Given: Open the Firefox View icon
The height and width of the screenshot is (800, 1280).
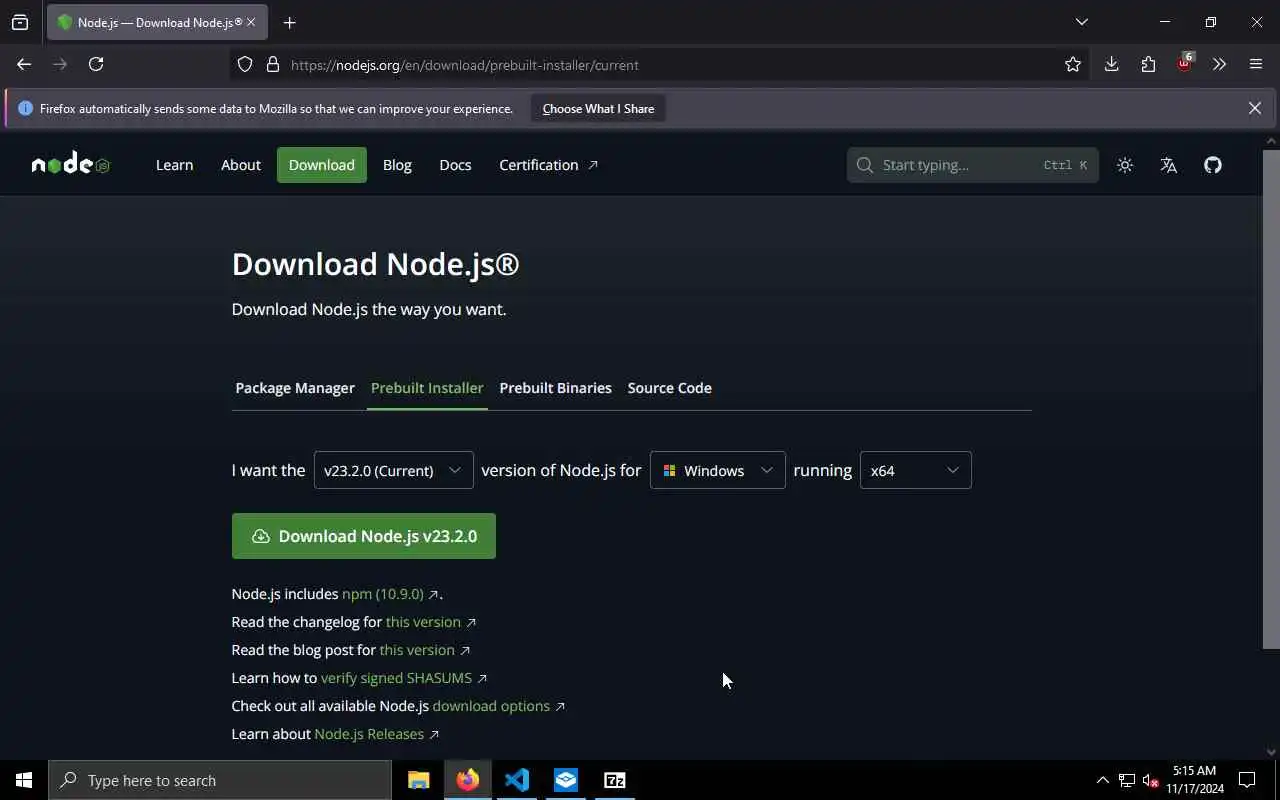Looking at the screenshot, I should [20, 22].
